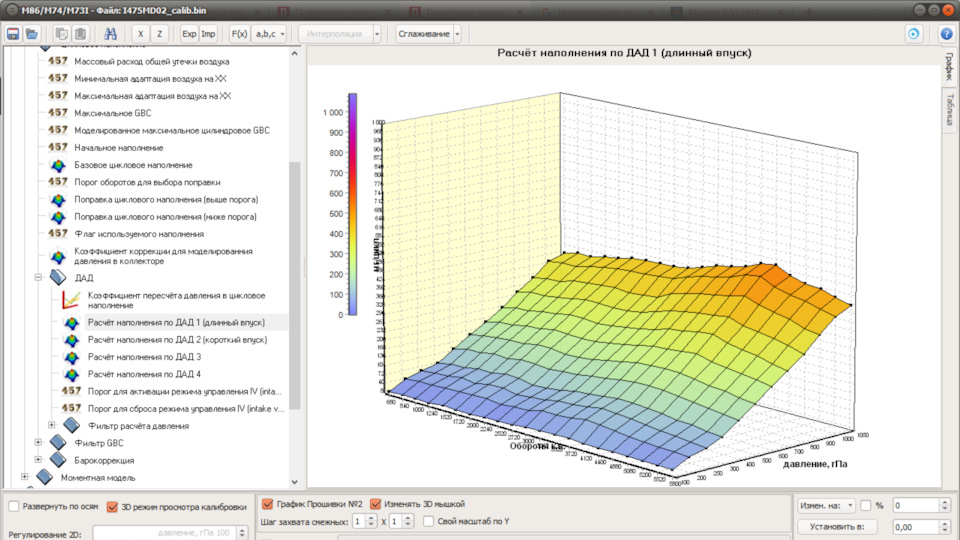Image resolution: width=960 pixels, height=540 pixels.
Task: Select Минимальная адаптация воздуха на ХХ
Action: [x=150, y=78]
